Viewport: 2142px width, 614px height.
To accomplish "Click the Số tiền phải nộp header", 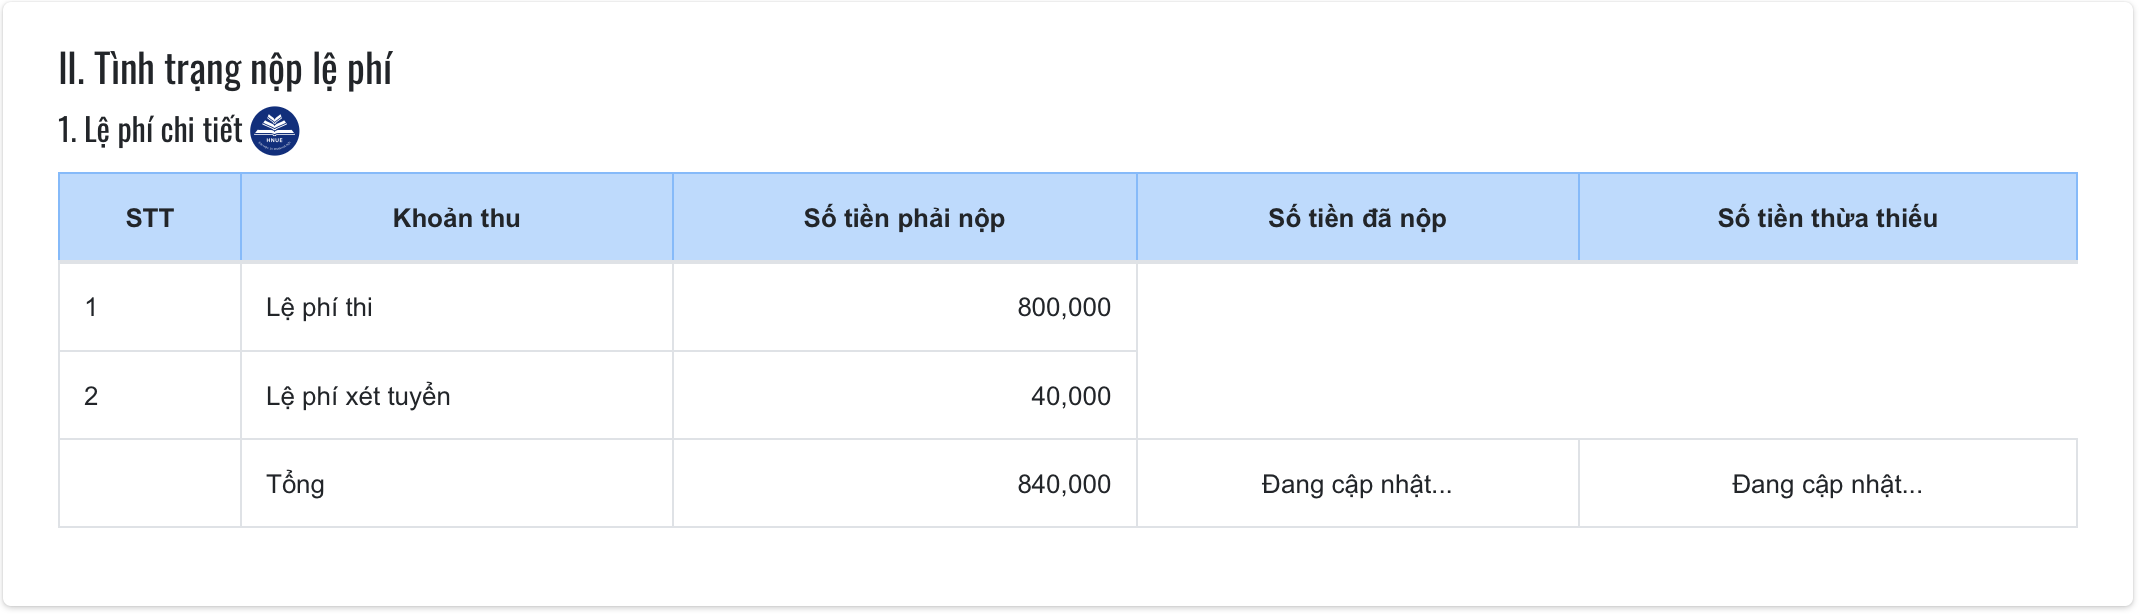I will coord(904,218).
